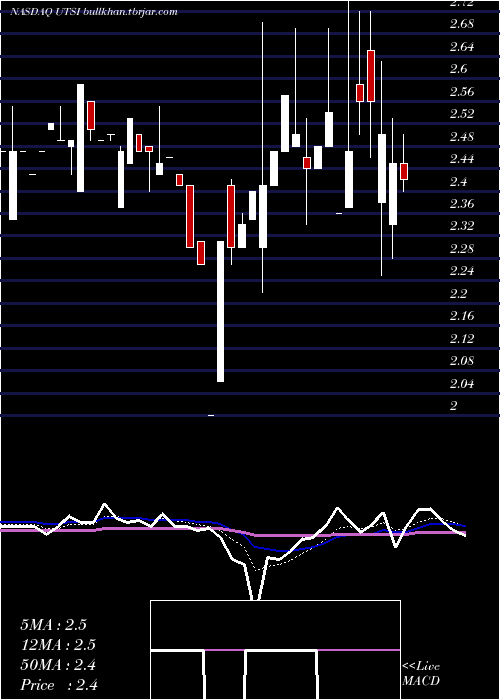Click the 2 price axis label
The image size is (500, 700).
tap(454, 406)
